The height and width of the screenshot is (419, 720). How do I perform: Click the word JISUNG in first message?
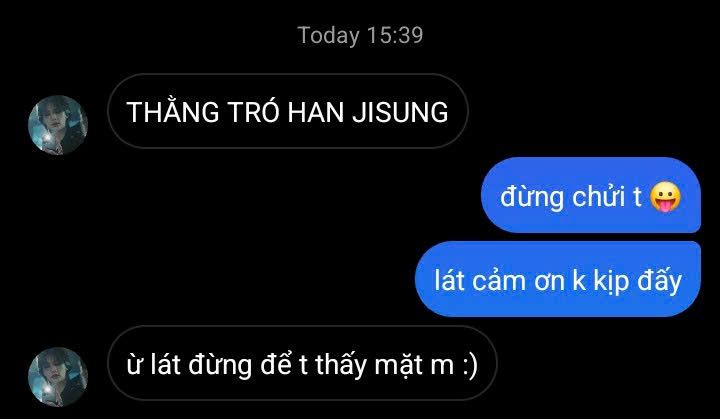click(400, 112)
